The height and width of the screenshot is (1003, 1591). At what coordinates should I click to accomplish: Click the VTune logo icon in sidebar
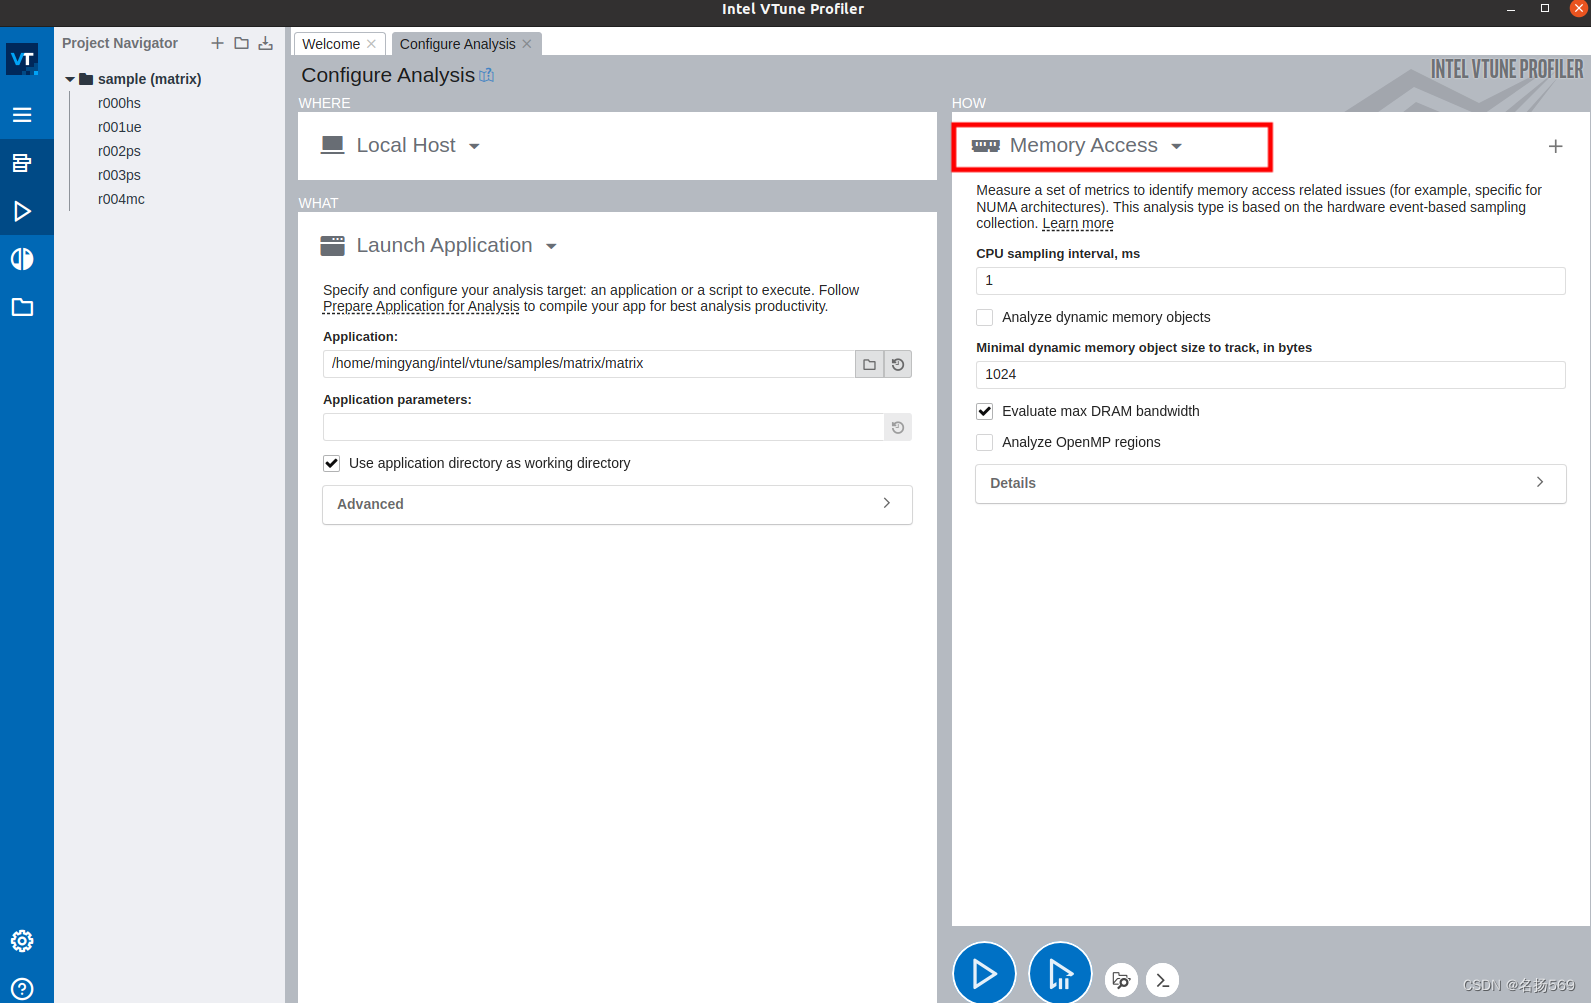coord(22,60)
